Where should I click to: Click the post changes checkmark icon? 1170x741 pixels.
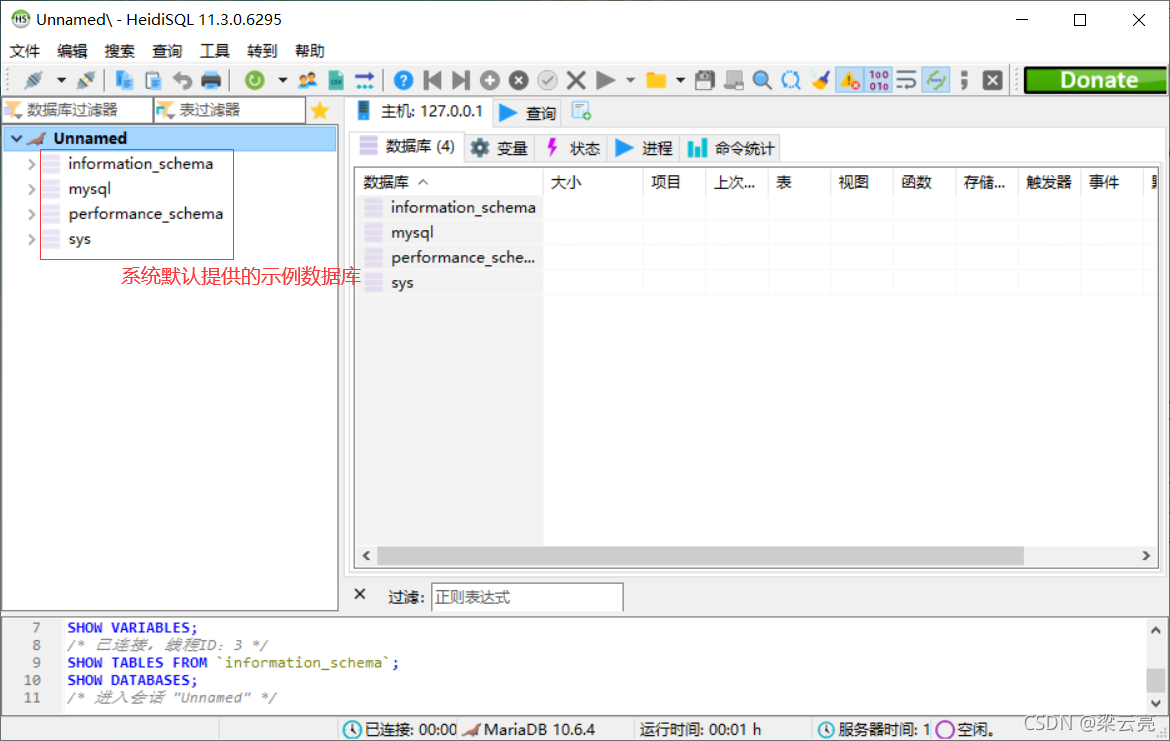(547, 80)
